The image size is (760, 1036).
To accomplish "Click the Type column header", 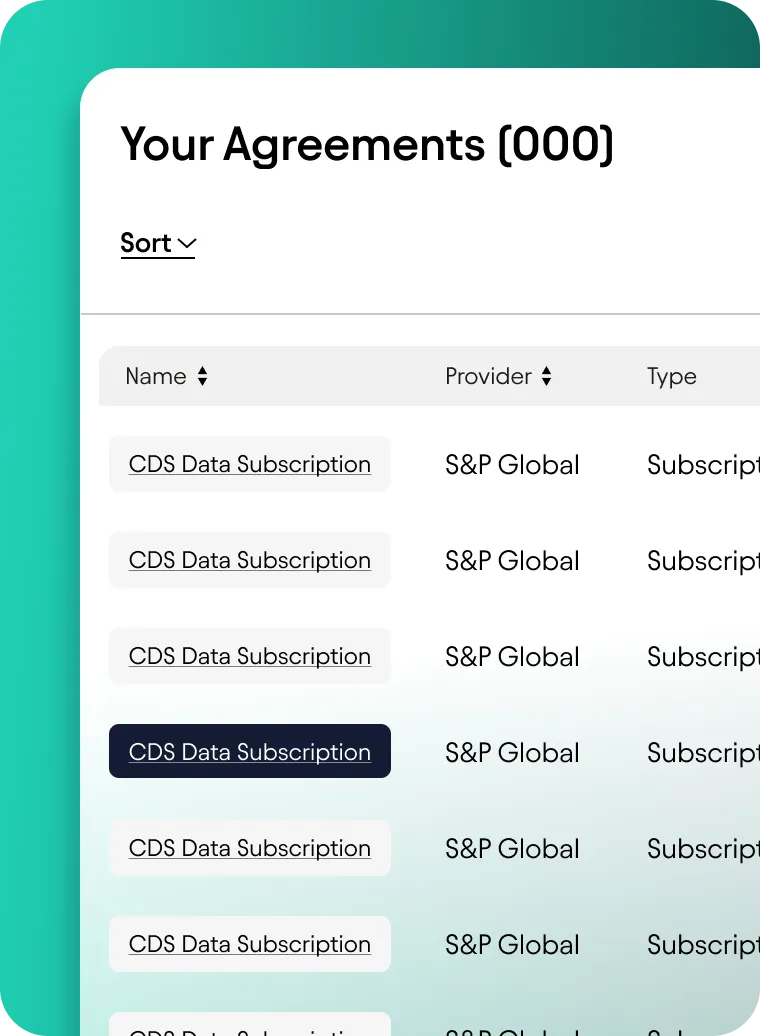I will tap(671, 377).
